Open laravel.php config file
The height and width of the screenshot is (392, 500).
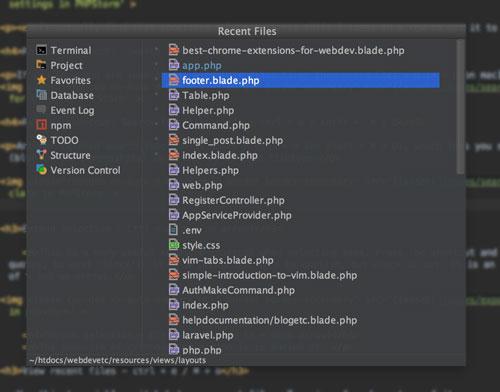[x=208, y=335]
